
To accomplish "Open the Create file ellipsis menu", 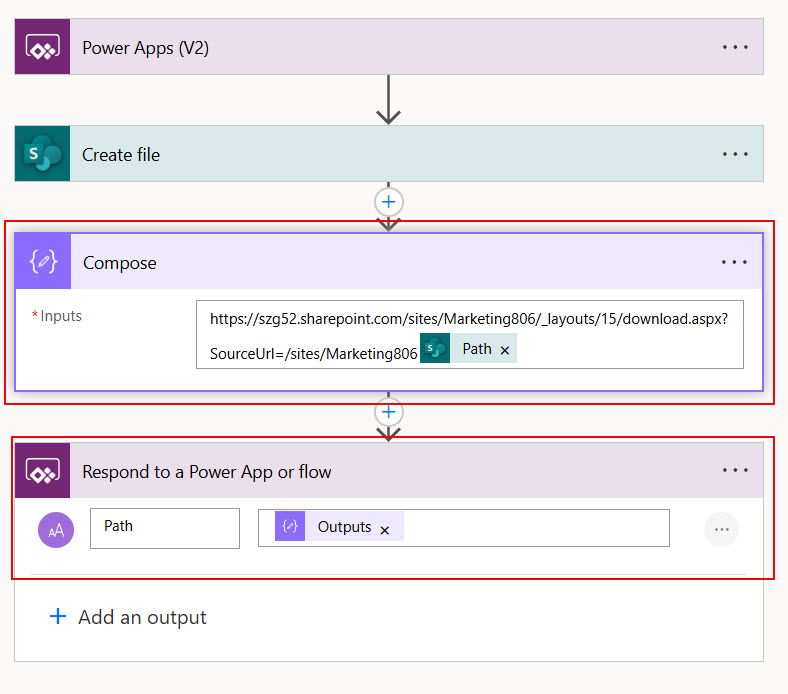I will click(x=735, y=154).
